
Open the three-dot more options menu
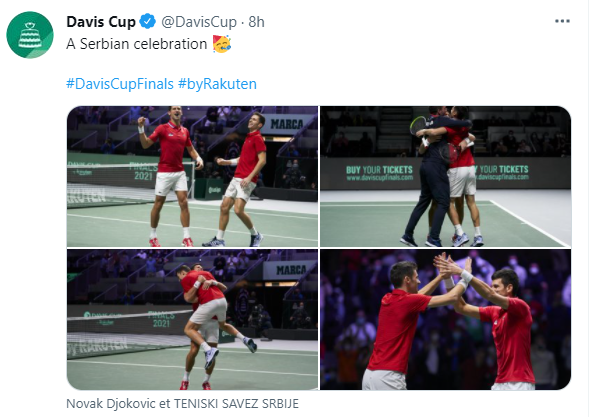(x=562, y=21)
